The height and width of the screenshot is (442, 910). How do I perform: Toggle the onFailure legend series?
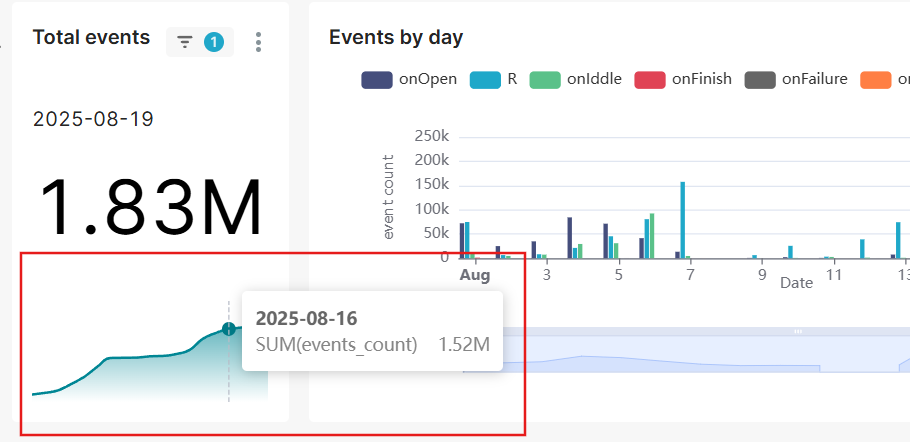click(796, 79)
